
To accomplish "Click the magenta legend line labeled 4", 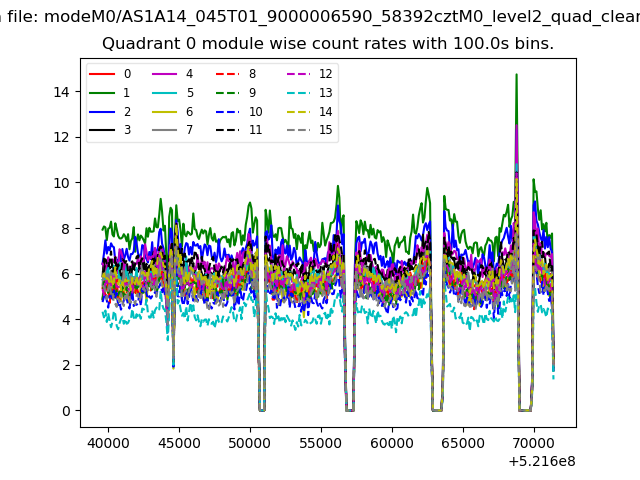I will tap(164, 74).
